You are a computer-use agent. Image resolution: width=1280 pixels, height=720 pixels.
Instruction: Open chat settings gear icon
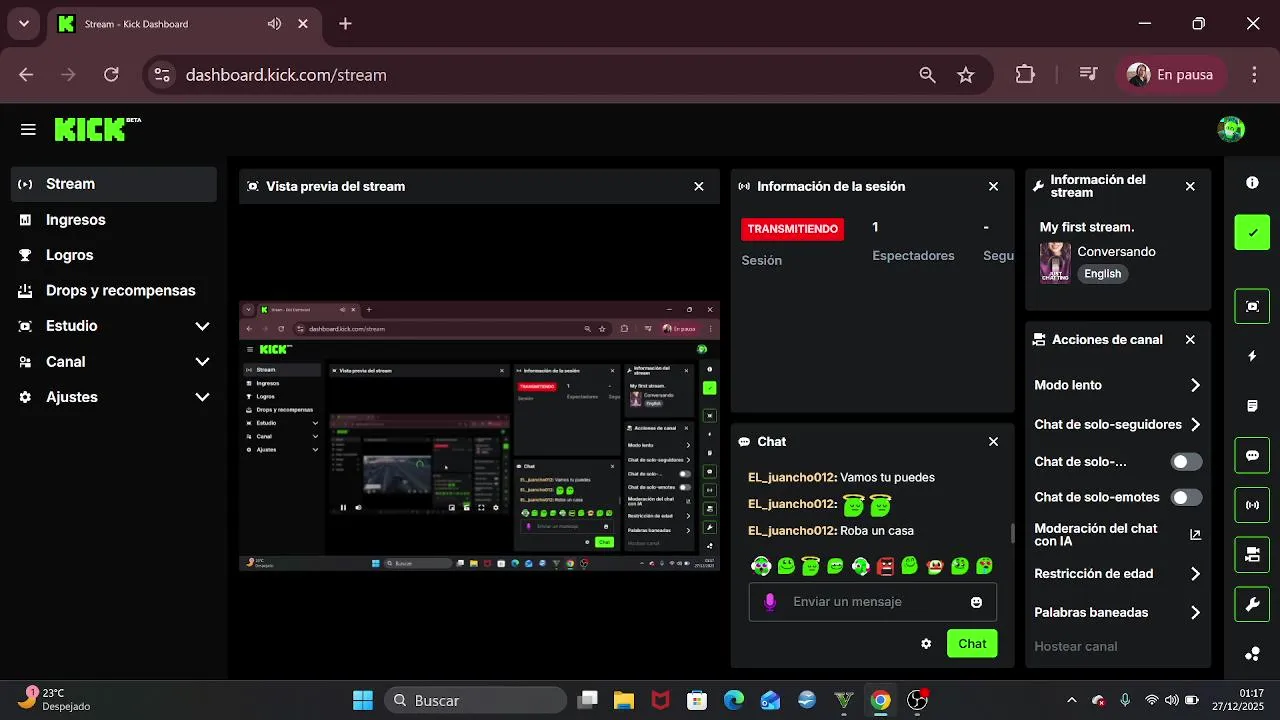926,644
